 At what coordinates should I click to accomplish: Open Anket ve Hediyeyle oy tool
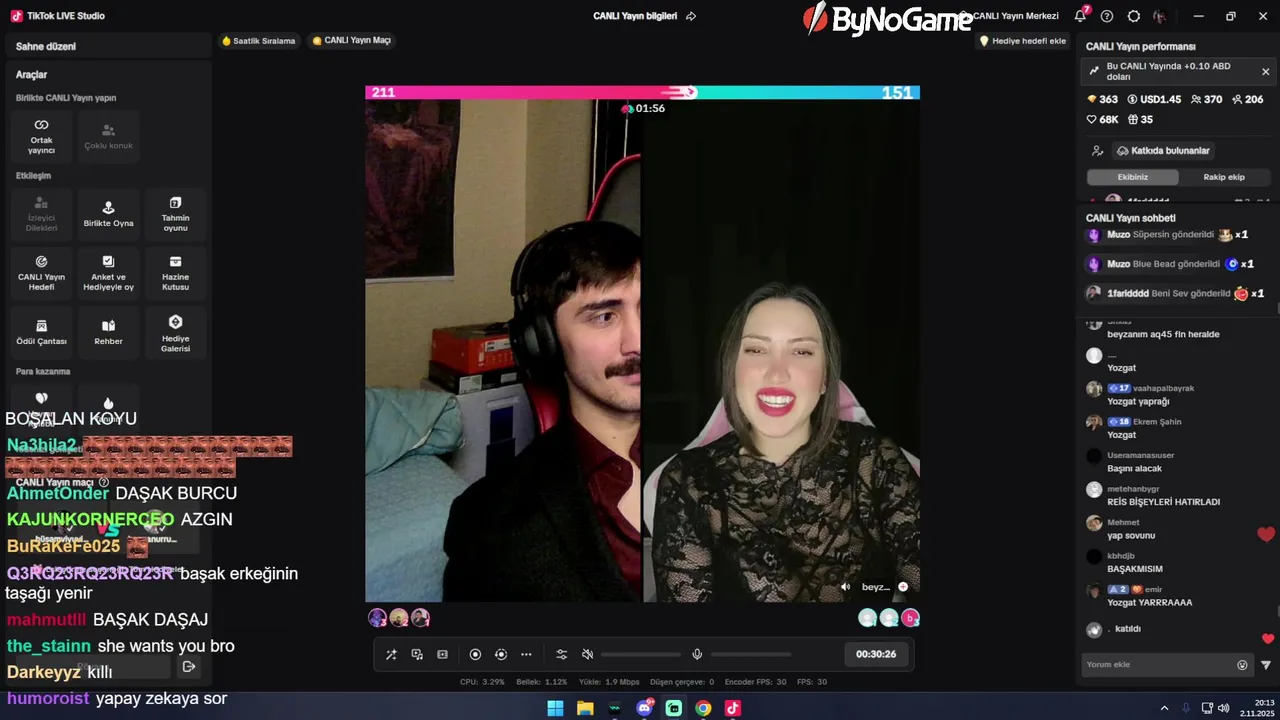[108, 273]
